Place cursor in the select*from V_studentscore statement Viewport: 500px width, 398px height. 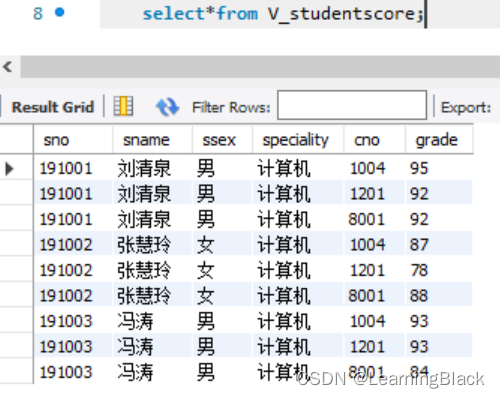coord(283,14)
